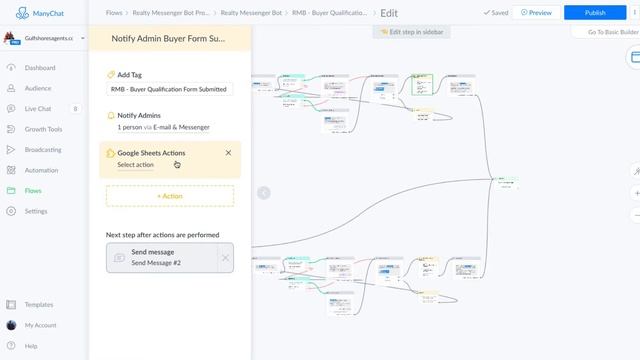
Task: Click the + Action button
Action: [170, 196]
